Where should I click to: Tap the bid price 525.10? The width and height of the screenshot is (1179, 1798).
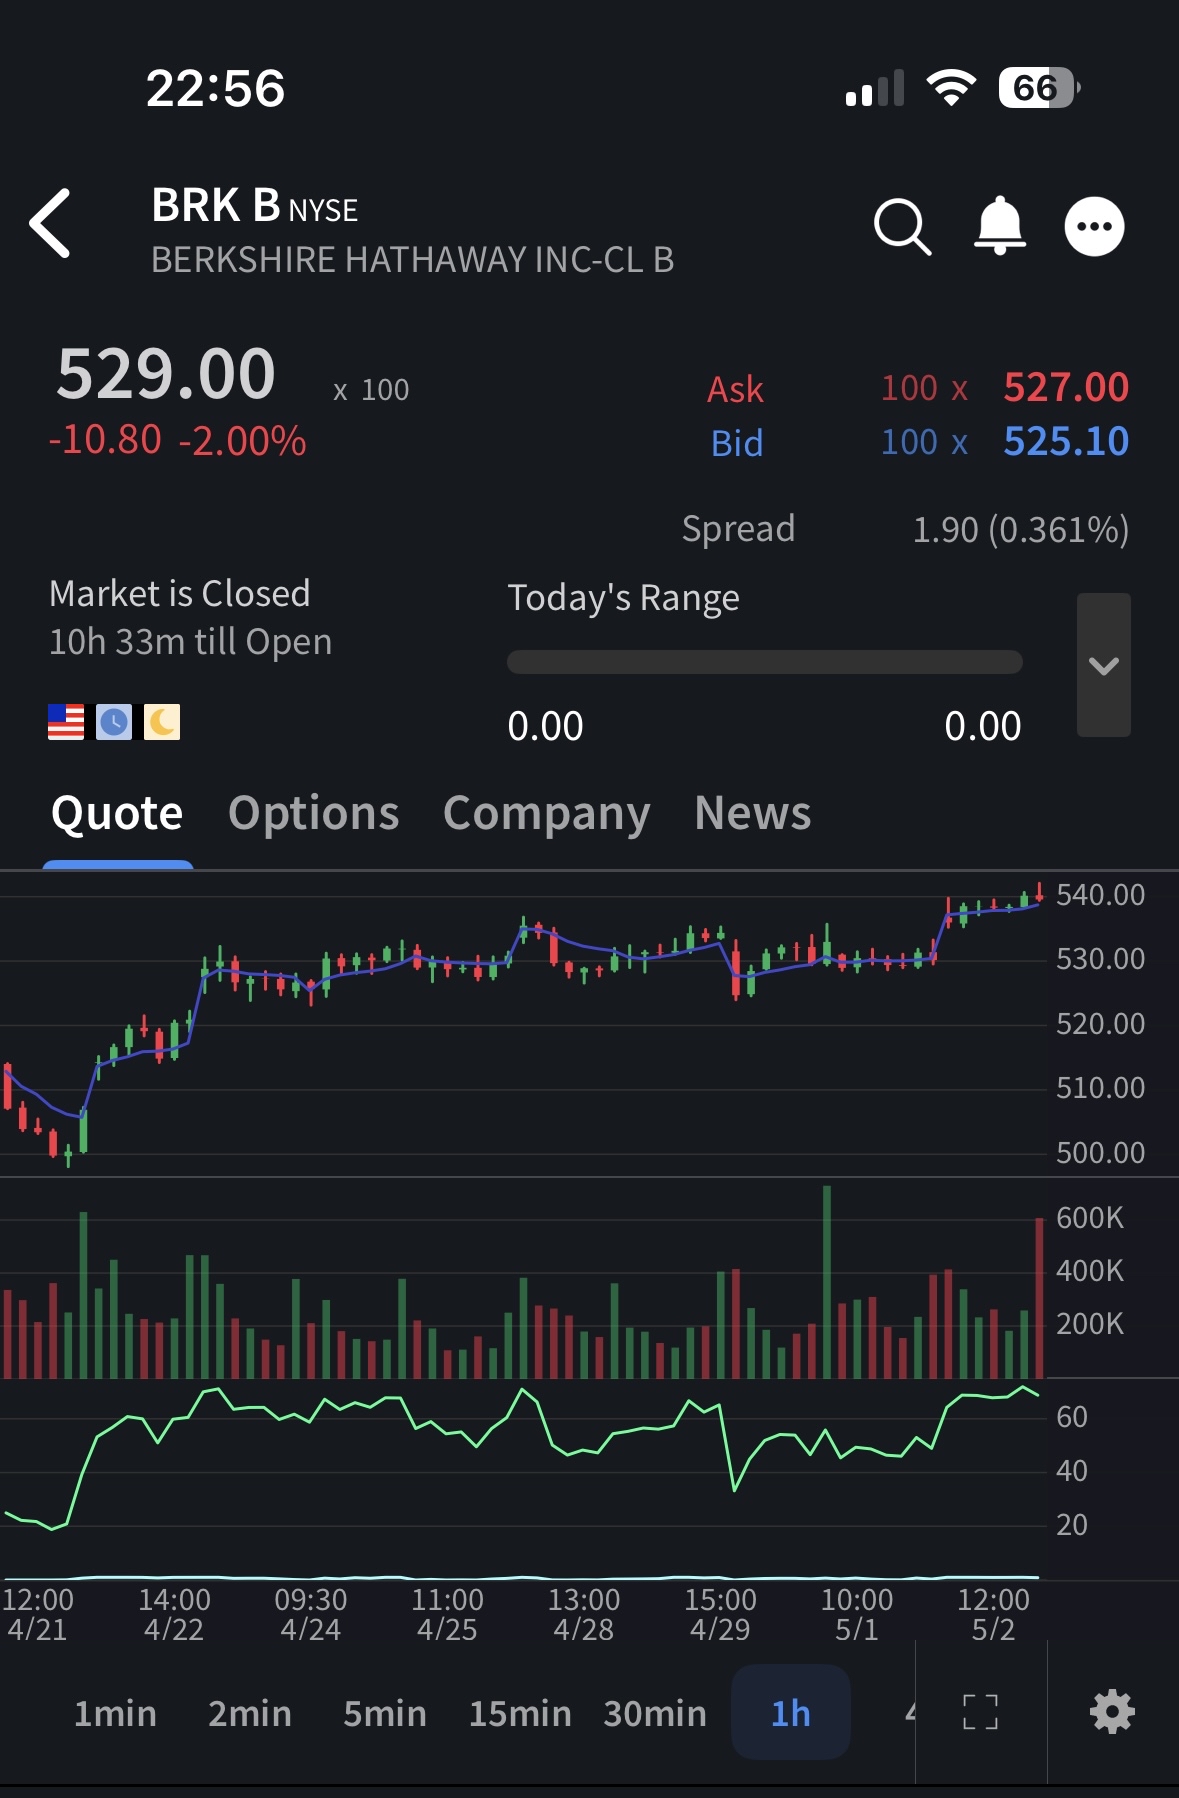pos(1066,441)
